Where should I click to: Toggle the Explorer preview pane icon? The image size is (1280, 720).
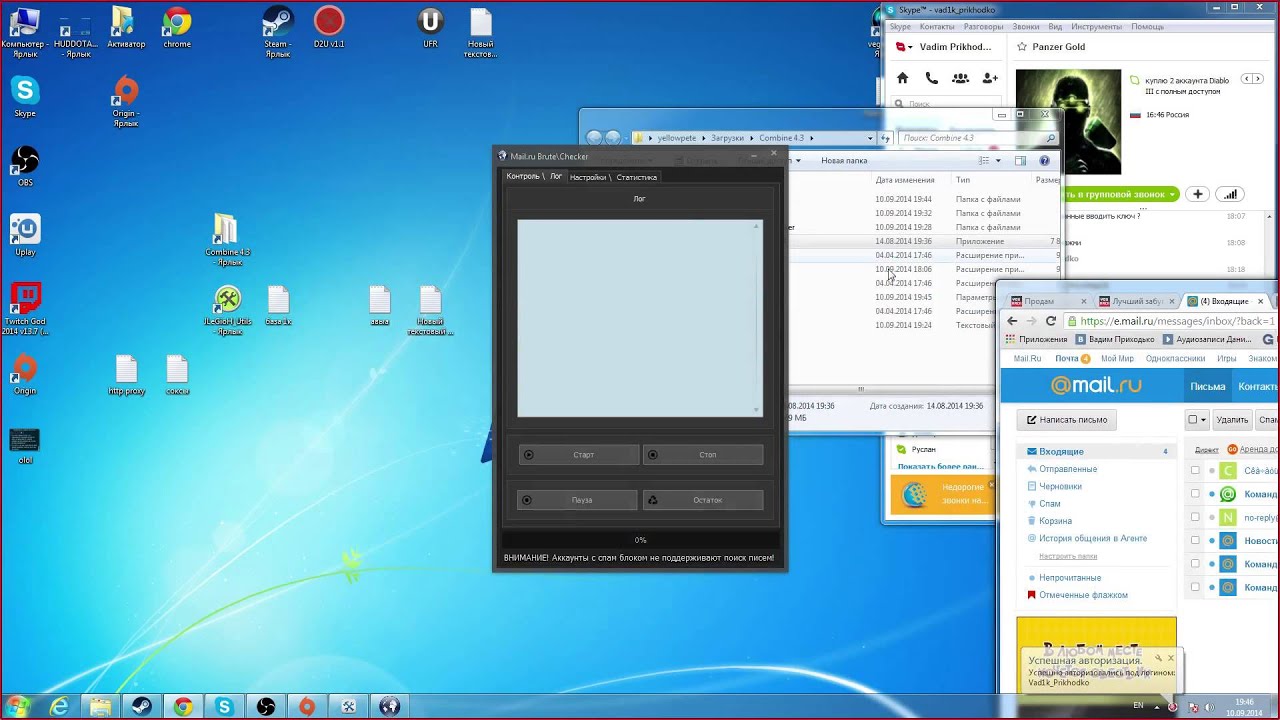[x=1020, y=160]
